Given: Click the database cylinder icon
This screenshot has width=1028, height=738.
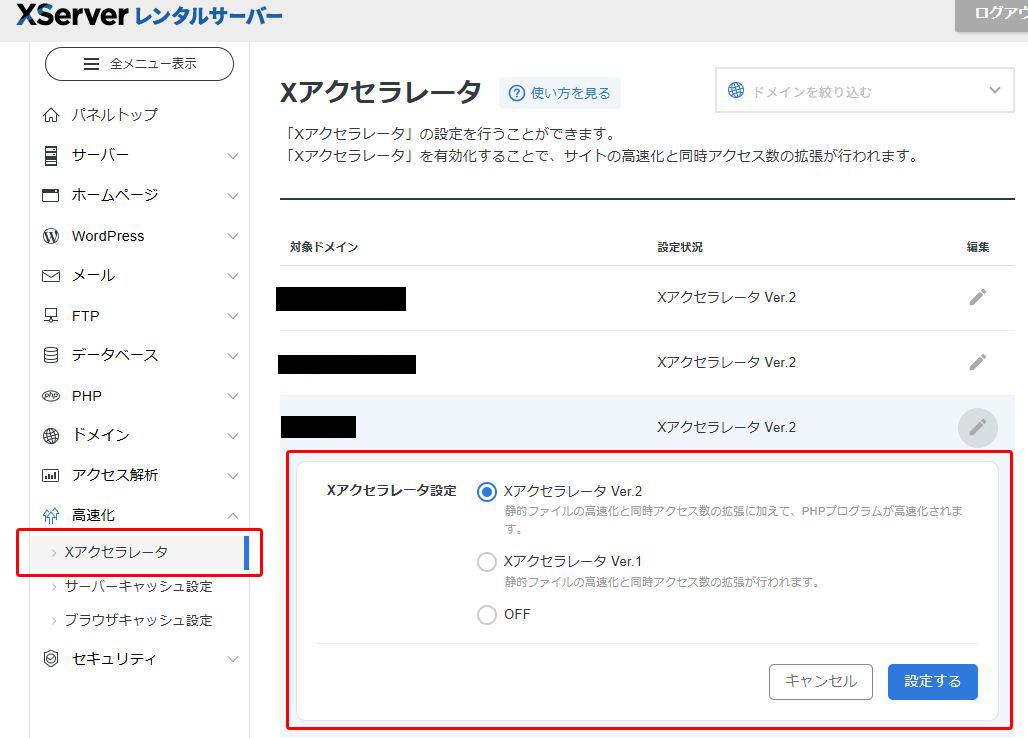Looking at the screenshot, I should pyautogui.click(x=50, y=355).
